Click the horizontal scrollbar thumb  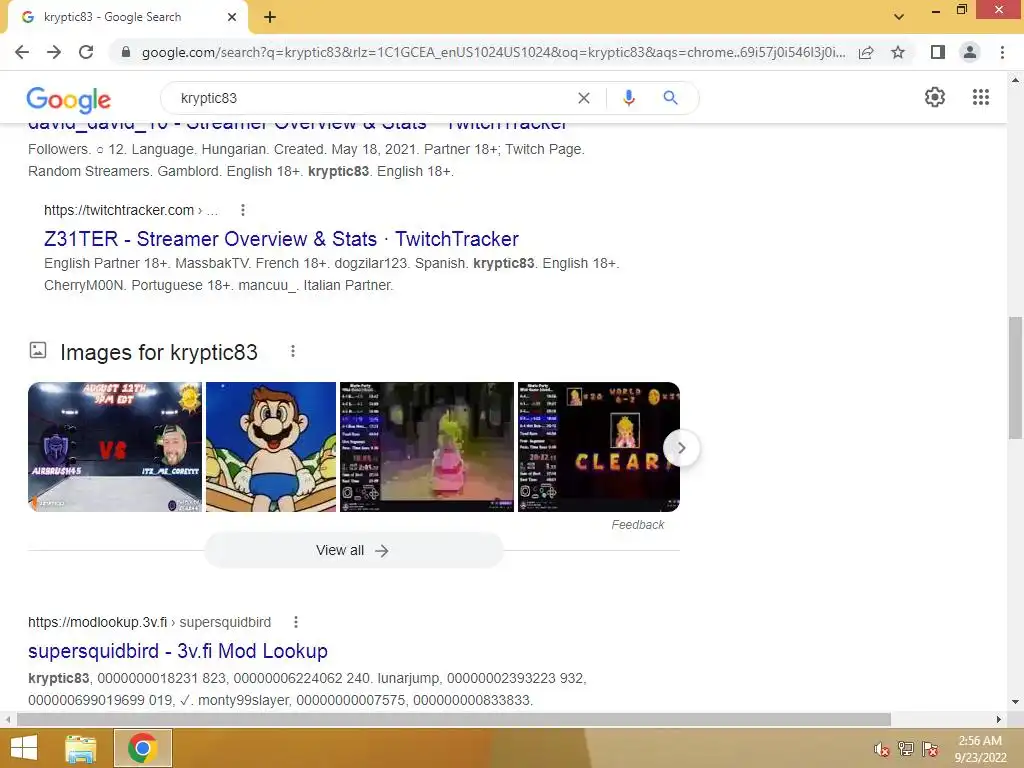(x=454, y=720)
